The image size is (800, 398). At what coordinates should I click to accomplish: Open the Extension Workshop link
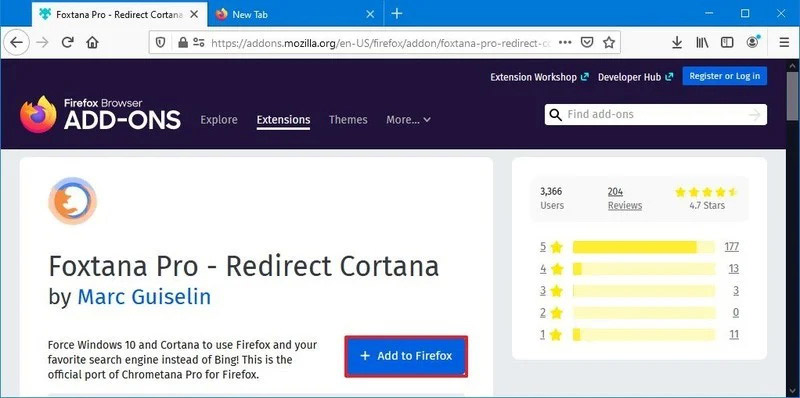pyautogui.click(x=539, y=77)
